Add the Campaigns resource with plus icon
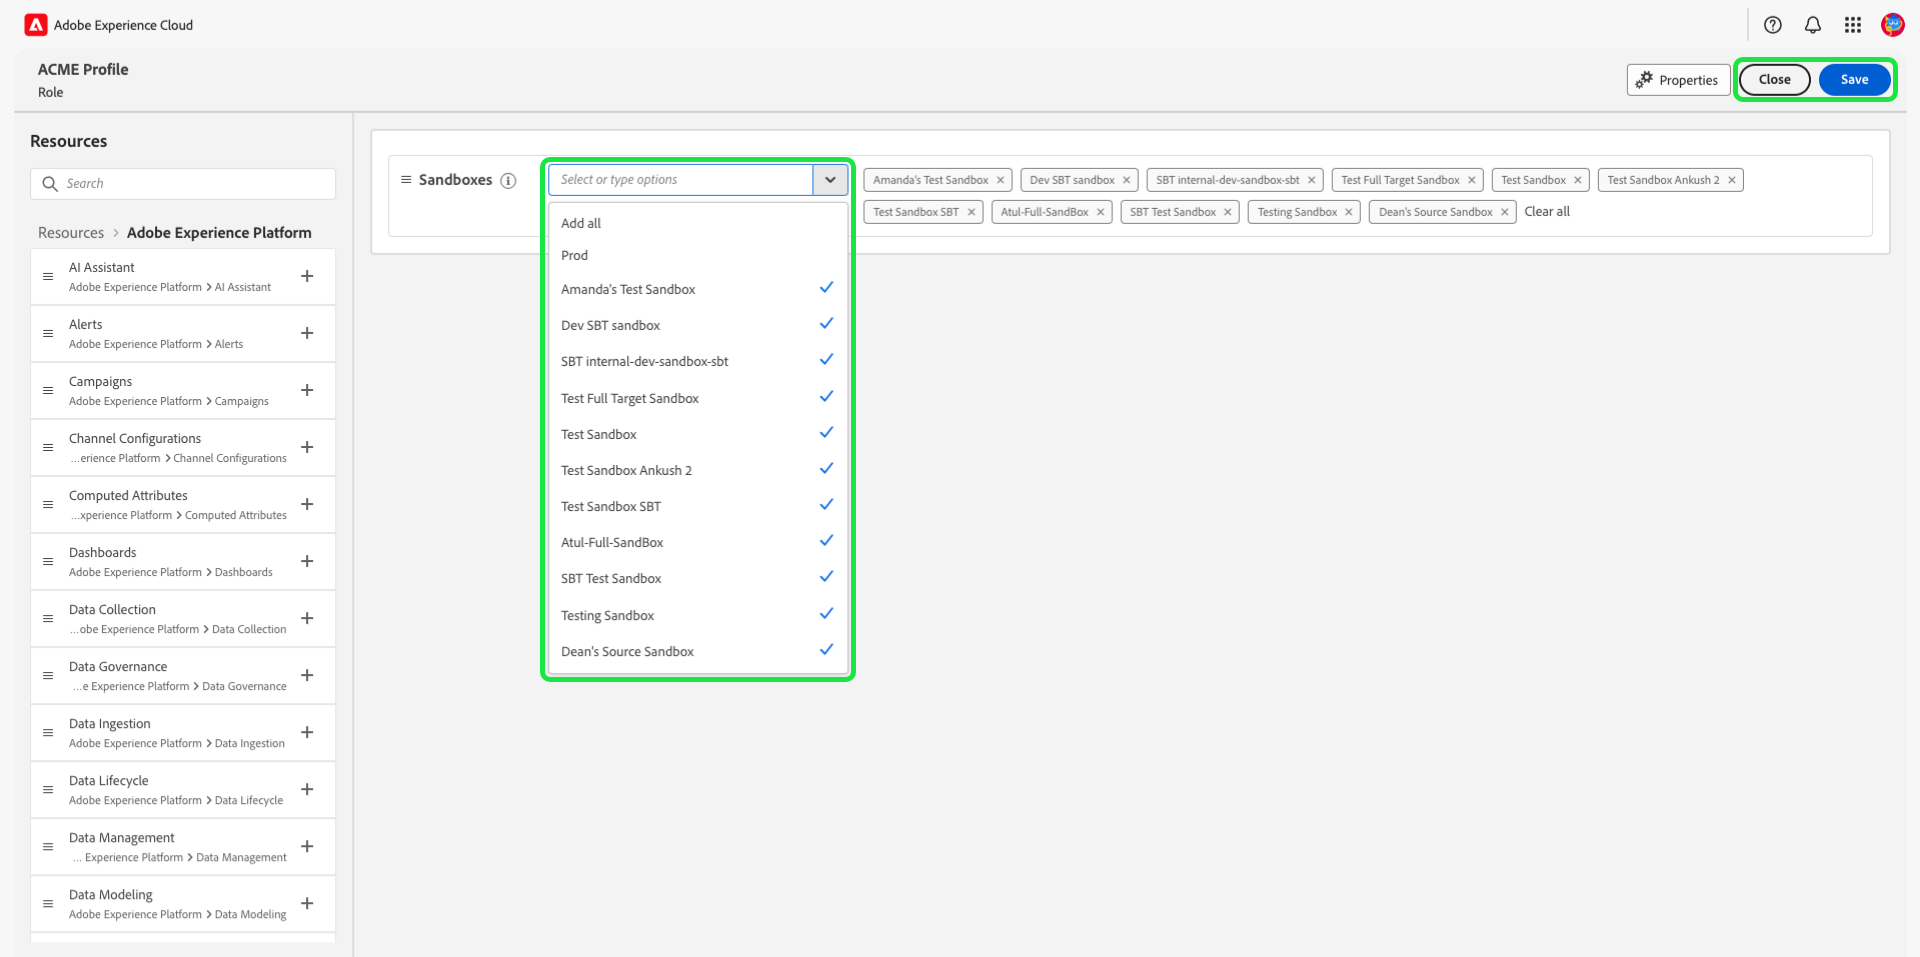 [x=307, y=390]
